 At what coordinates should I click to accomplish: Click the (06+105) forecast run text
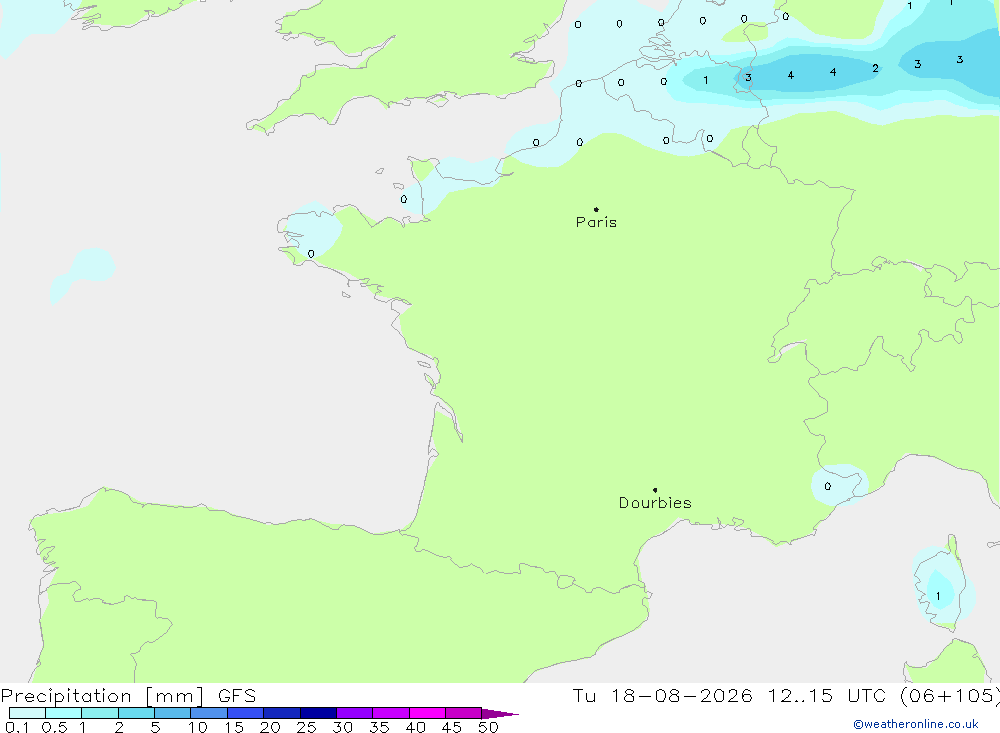tap(950, 696)
